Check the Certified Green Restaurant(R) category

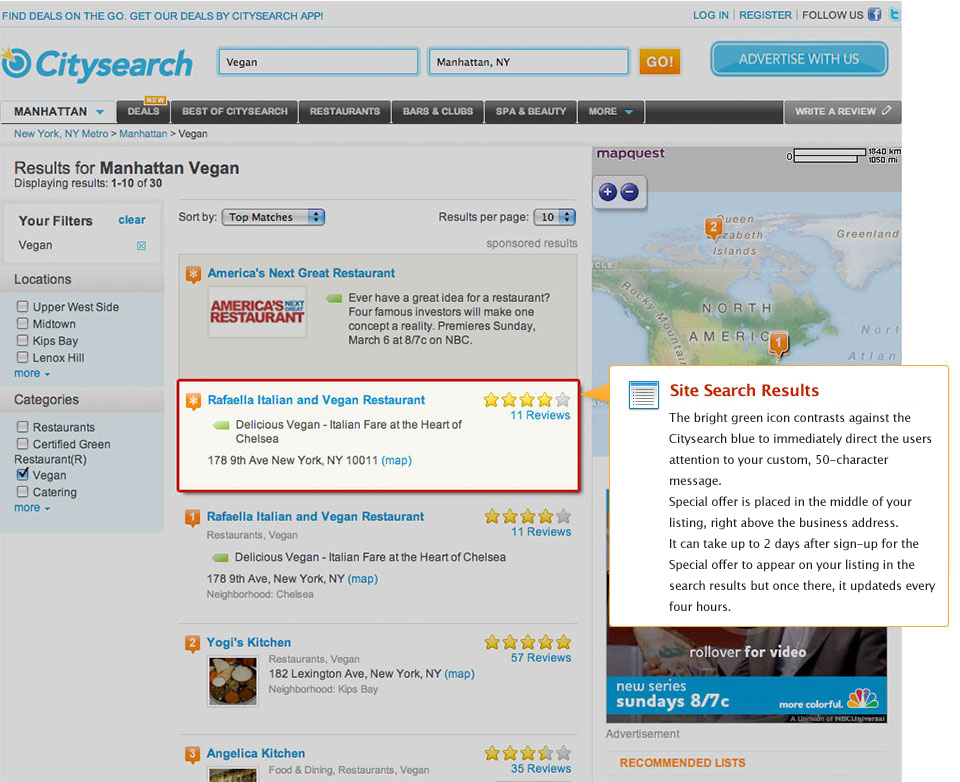(x=23, y=443)
